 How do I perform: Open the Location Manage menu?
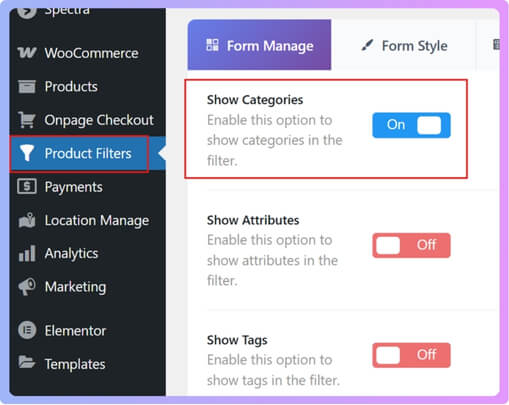point(87,220)
